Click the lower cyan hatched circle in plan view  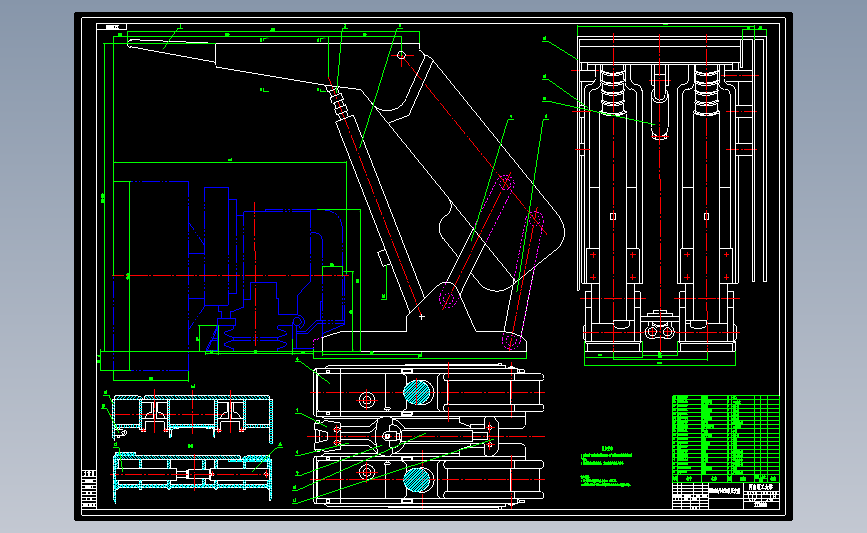(x=417, y=479)
